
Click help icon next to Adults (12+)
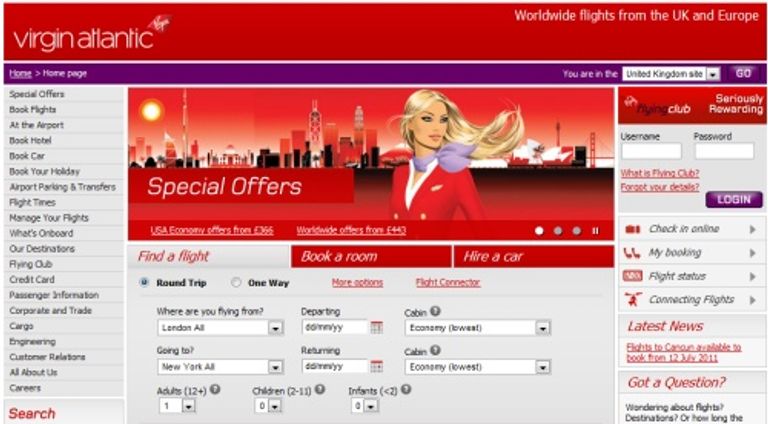[215, 390]
